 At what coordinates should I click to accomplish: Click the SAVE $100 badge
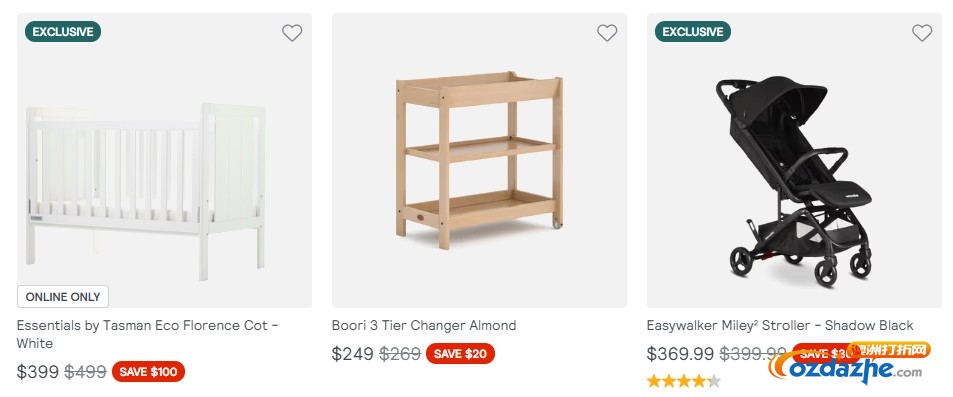tap(148, 371)
